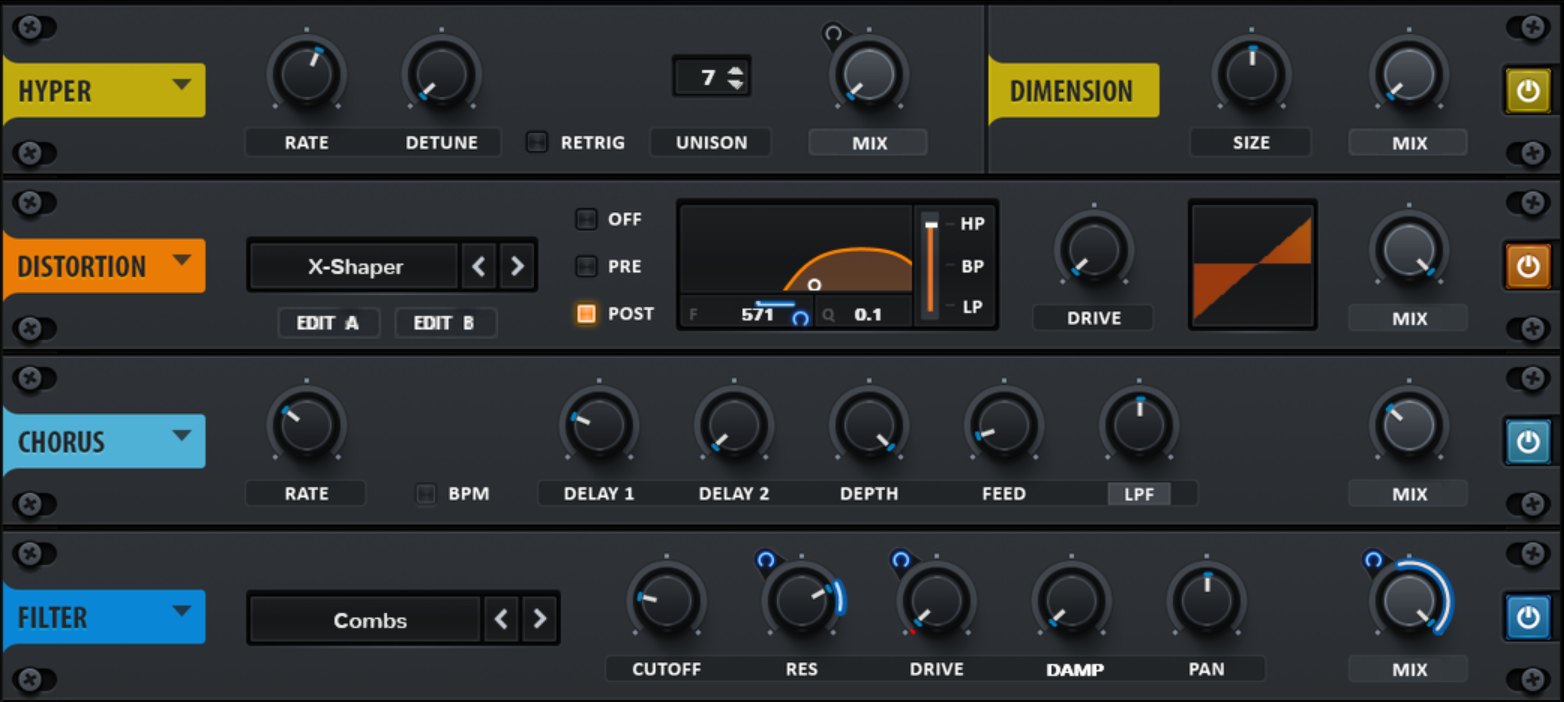Click the Filter MIX knob
Image resolution: width=1564 pixels, height=702 pixels.
point(1409,601)
